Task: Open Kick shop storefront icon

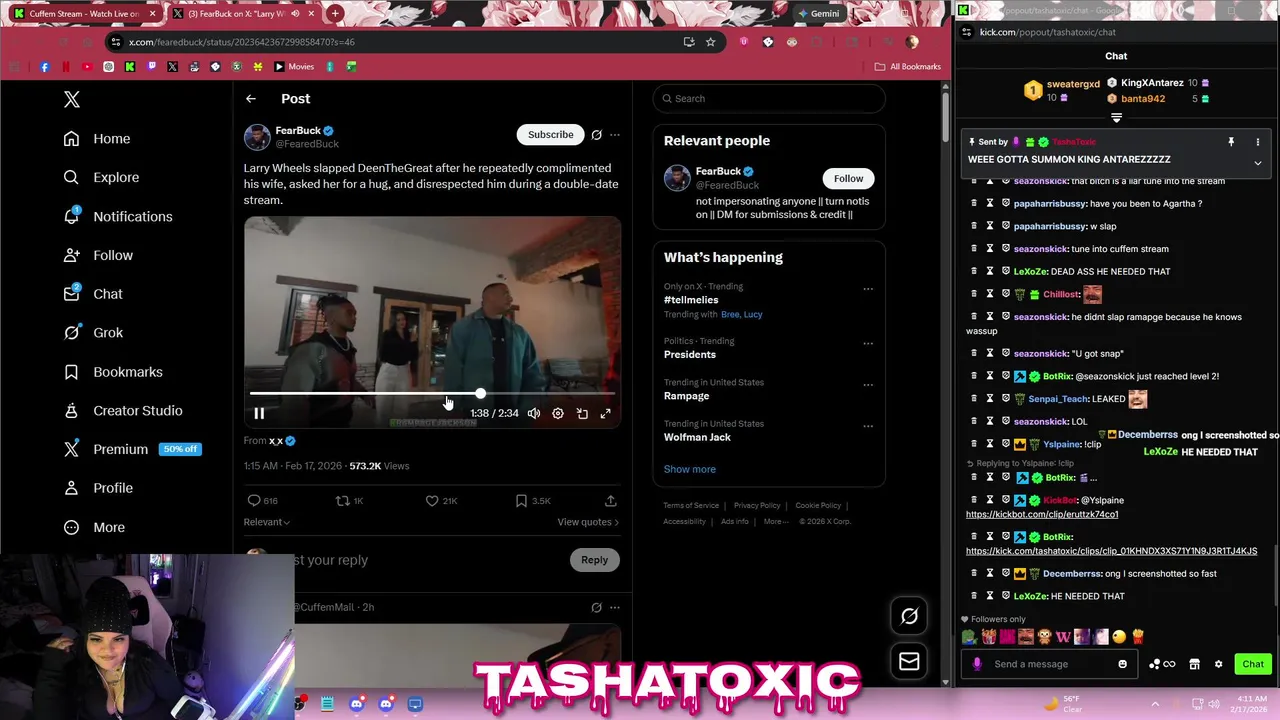Action: (1195, 664)
